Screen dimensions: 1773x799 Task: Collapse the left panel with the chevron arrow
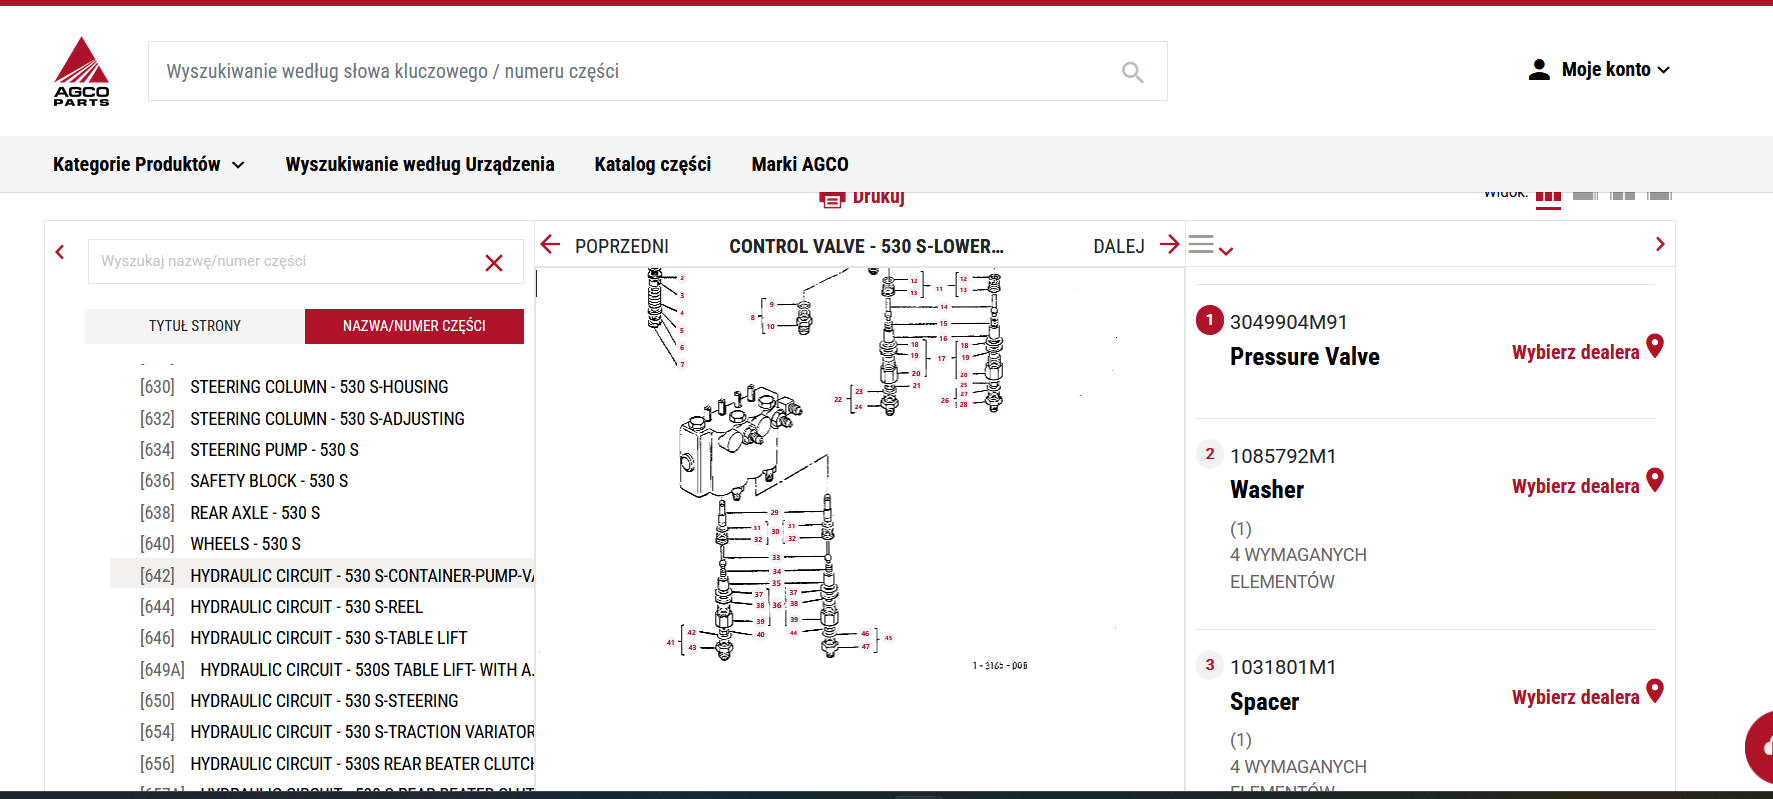tap(60, 252)
